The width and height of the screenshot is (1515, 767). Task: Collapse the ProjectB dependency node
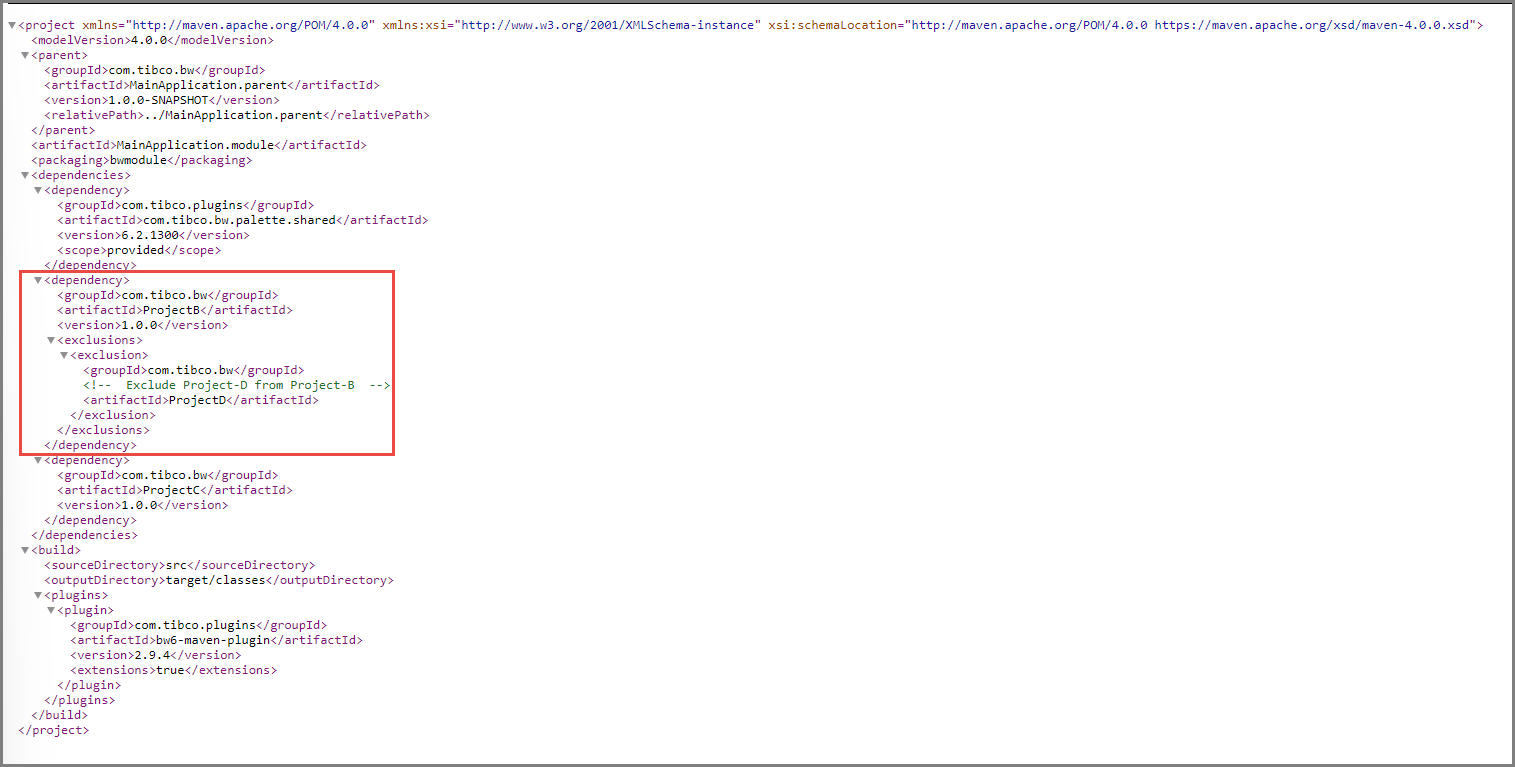(38, 280)
